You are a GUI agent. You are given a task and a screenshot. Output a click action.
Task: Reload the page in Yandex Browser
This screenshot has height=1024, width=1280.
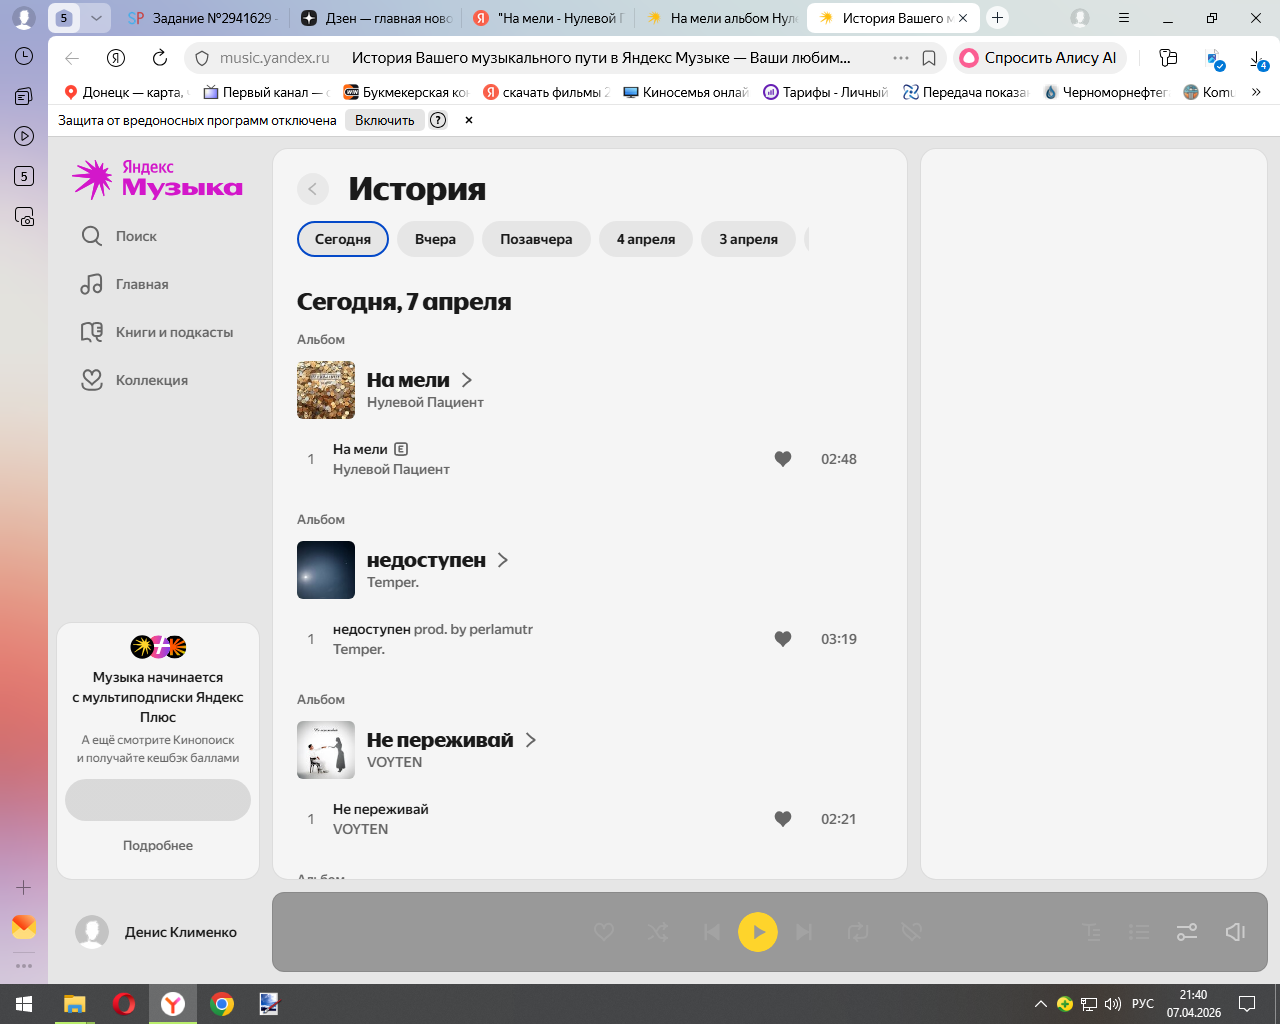160,58
